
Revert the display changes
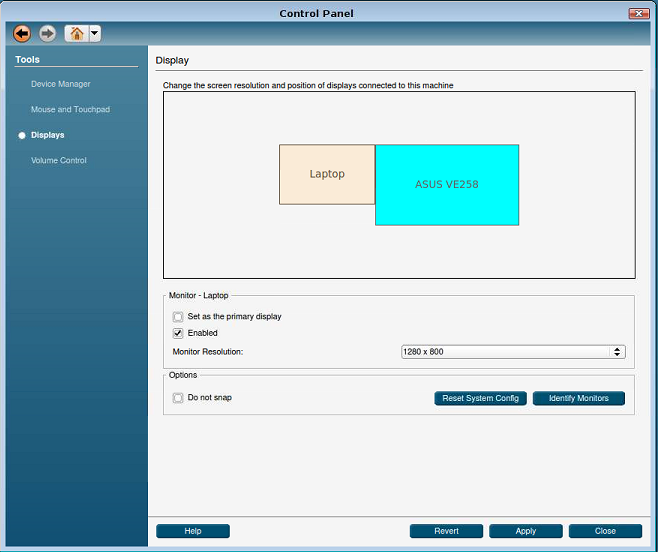[x=446, y=531]
